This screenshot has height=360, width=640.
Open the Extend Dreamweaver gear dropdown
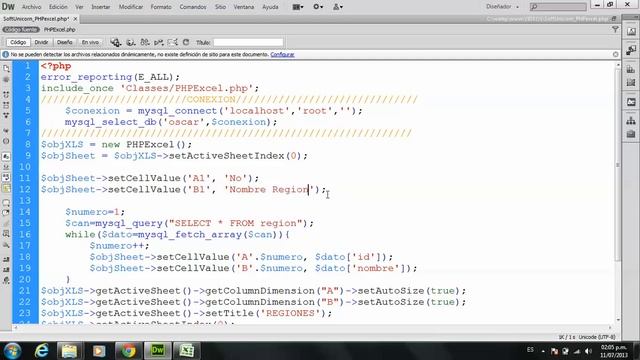pyautogui.click(x=318, y=7)
